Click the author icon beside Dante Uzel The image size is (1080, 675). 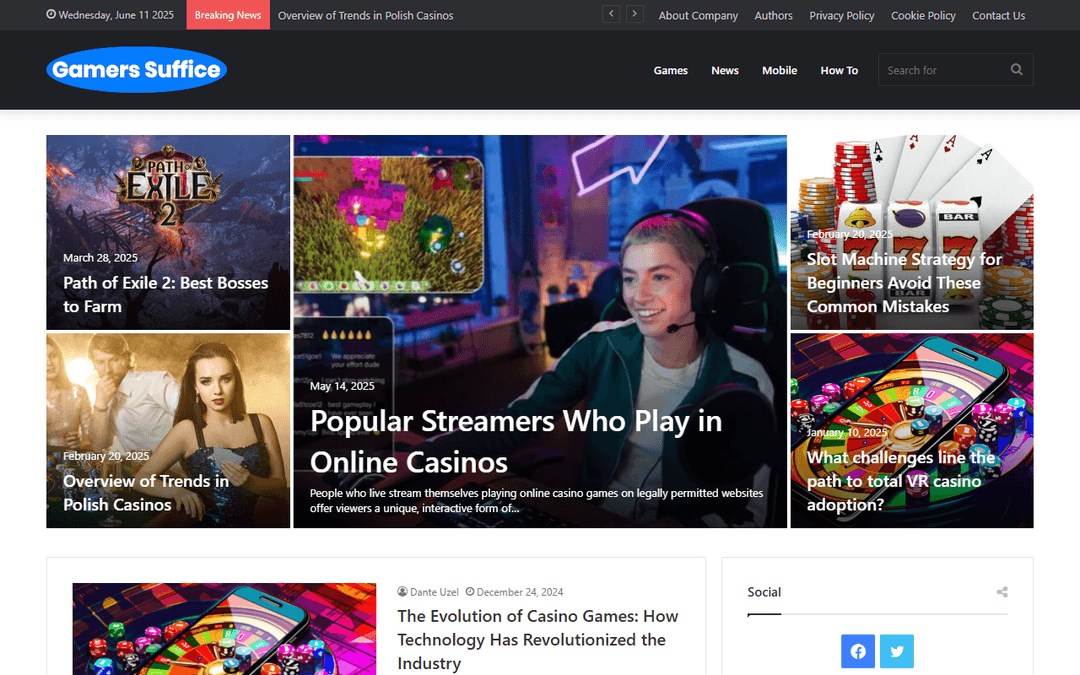point(402,592)
